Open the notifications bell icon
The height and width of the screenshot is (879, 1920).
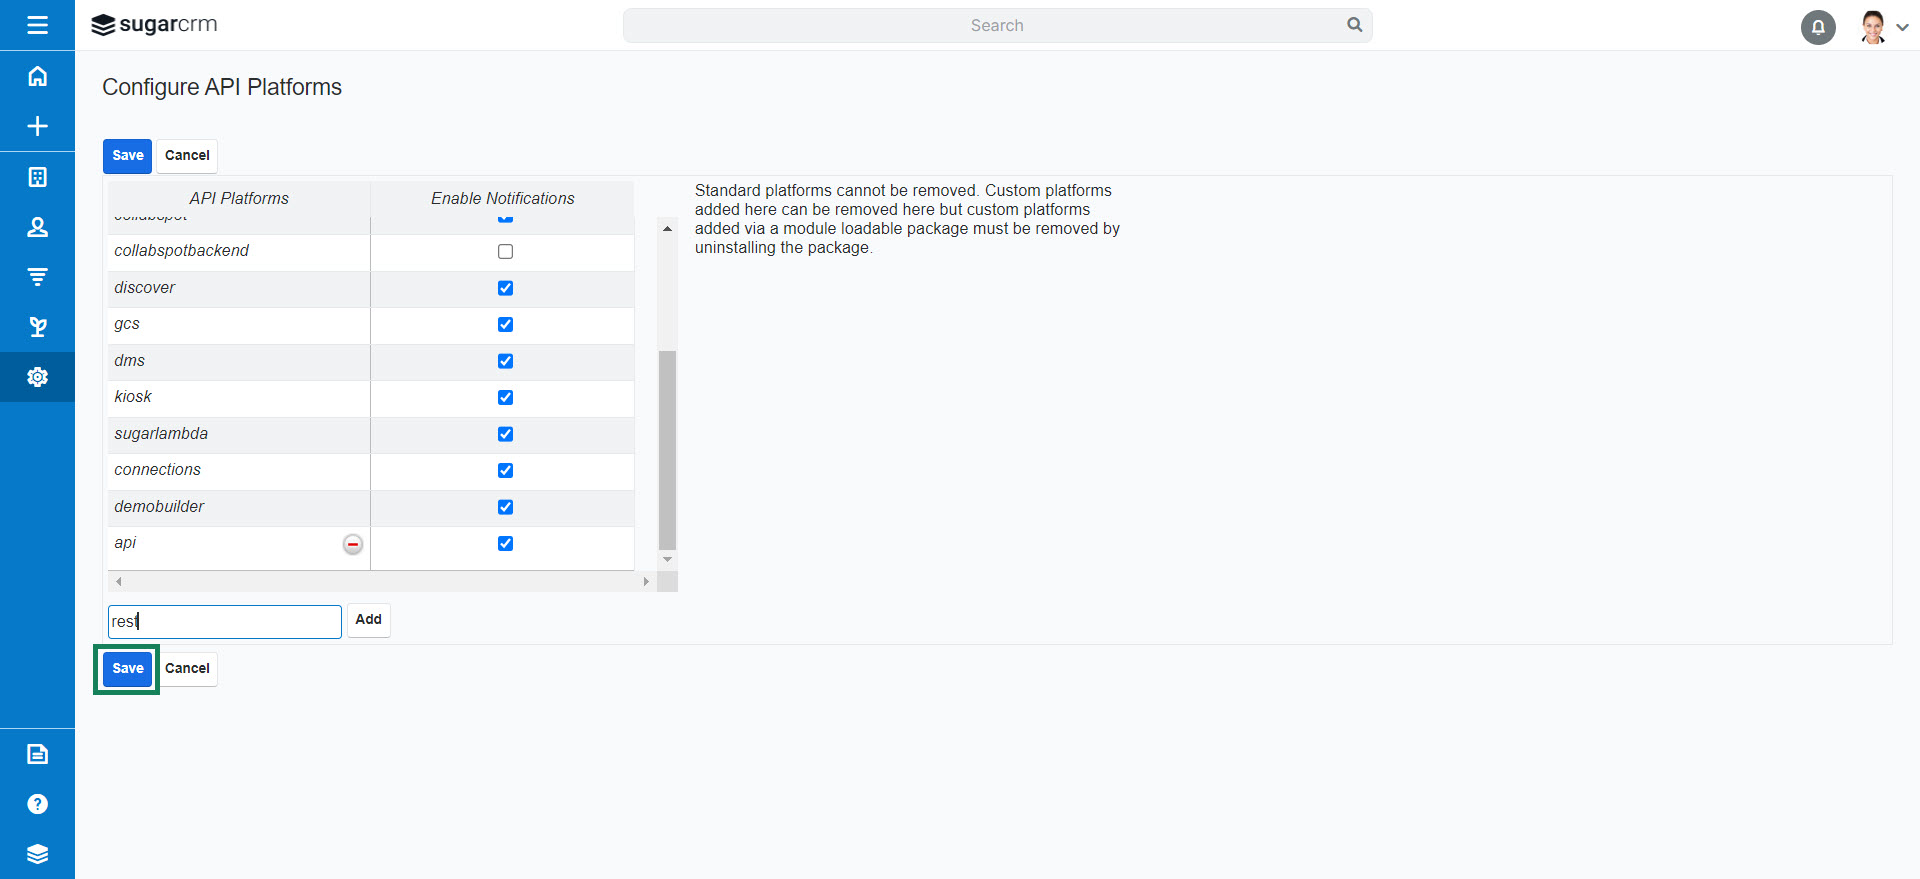(1817, 27)
